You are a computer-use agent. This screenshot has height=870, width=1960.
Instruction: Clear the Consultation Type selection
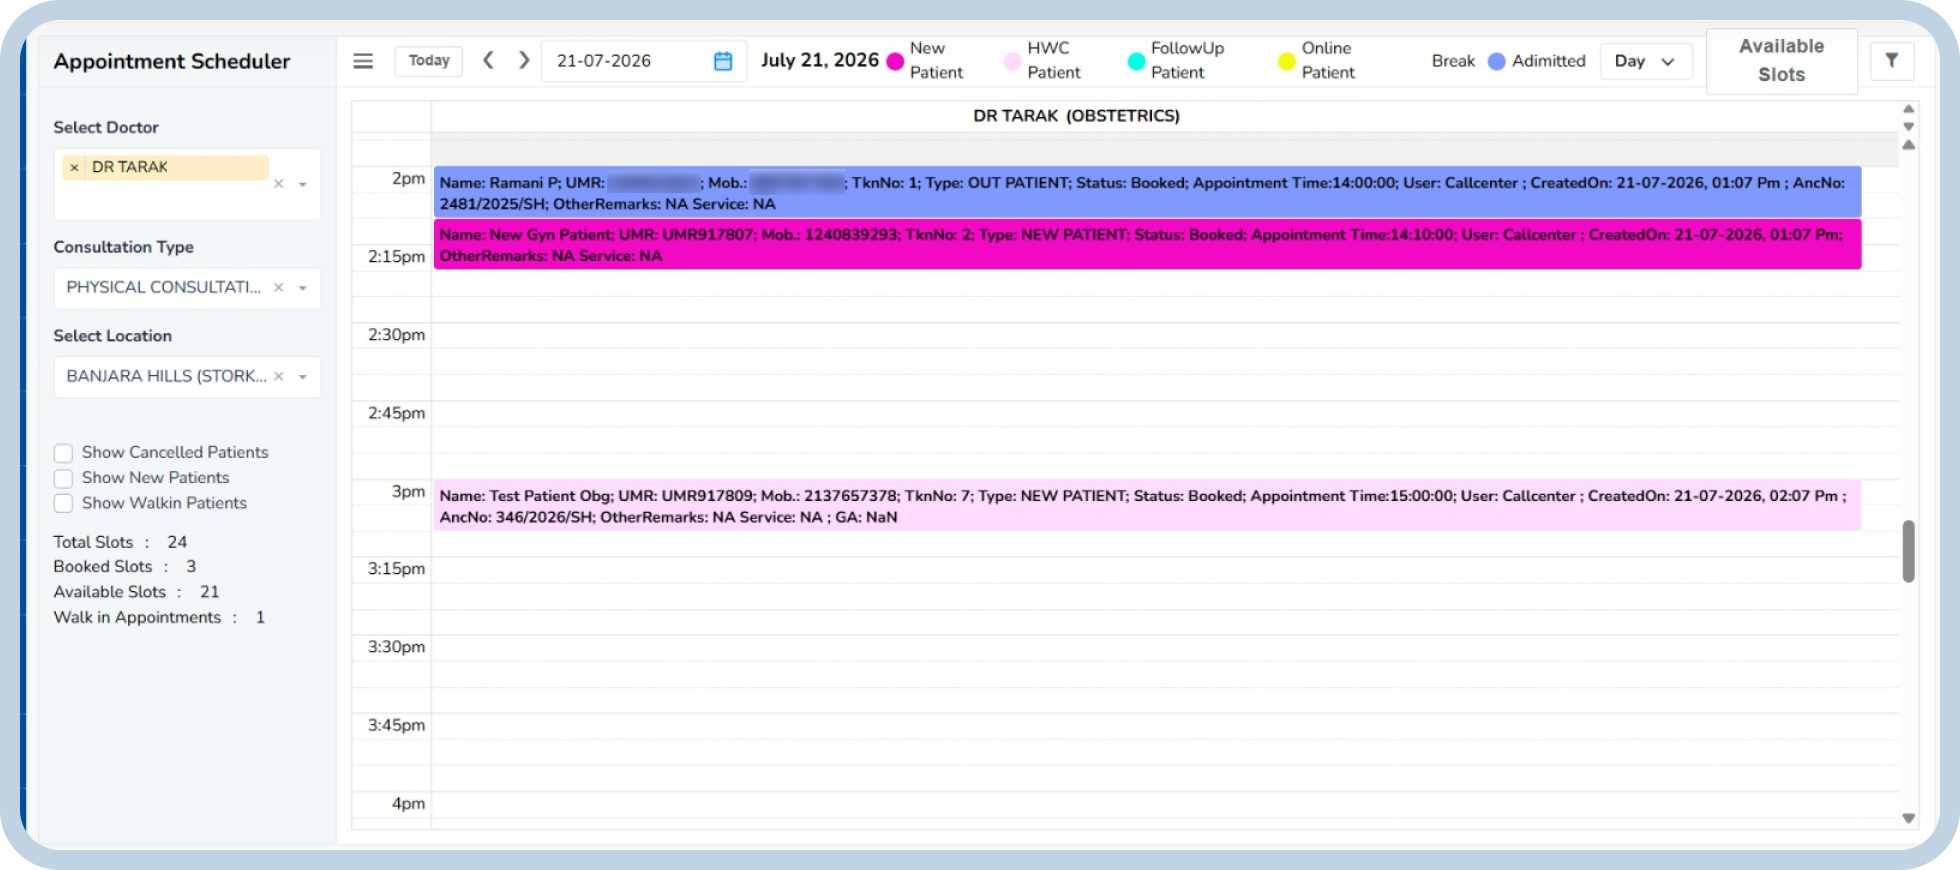[x=279, y=288]
